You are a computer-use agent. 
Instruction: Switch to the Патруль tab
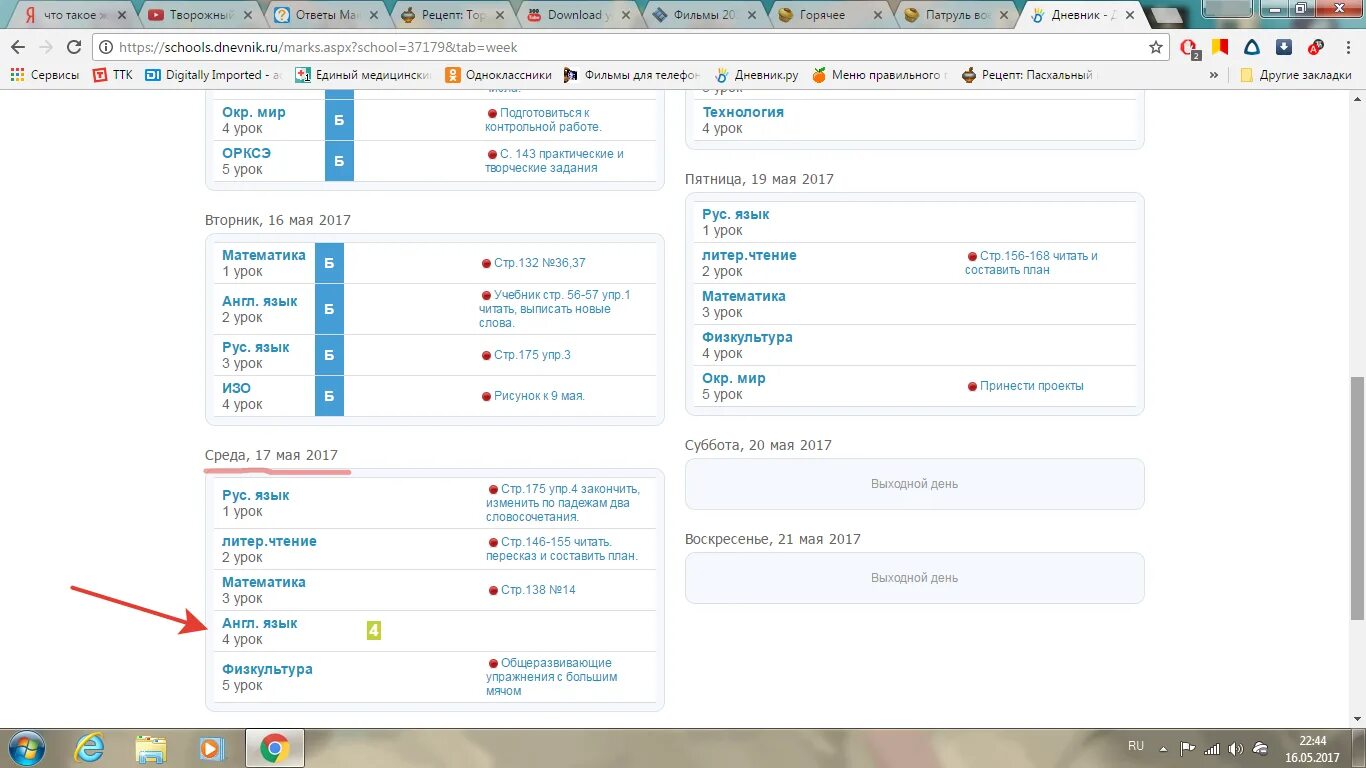pos(954,15)
